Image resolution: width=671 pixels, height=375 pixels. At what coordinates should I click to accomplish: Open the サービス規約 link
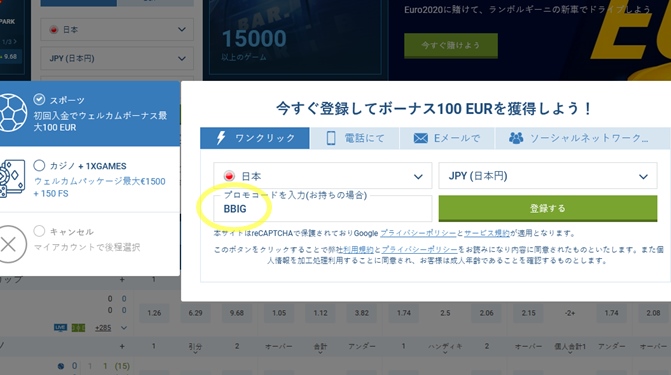click(487, 233)
